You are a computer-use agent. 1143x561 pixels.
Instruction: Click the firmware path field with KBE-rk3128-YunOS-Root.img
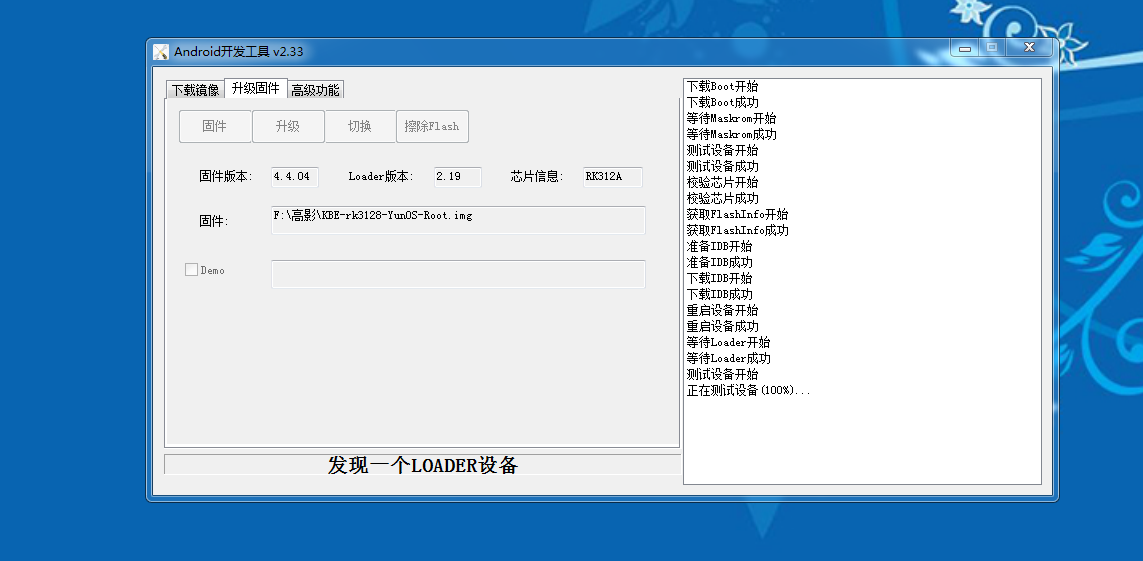(458, 220)
